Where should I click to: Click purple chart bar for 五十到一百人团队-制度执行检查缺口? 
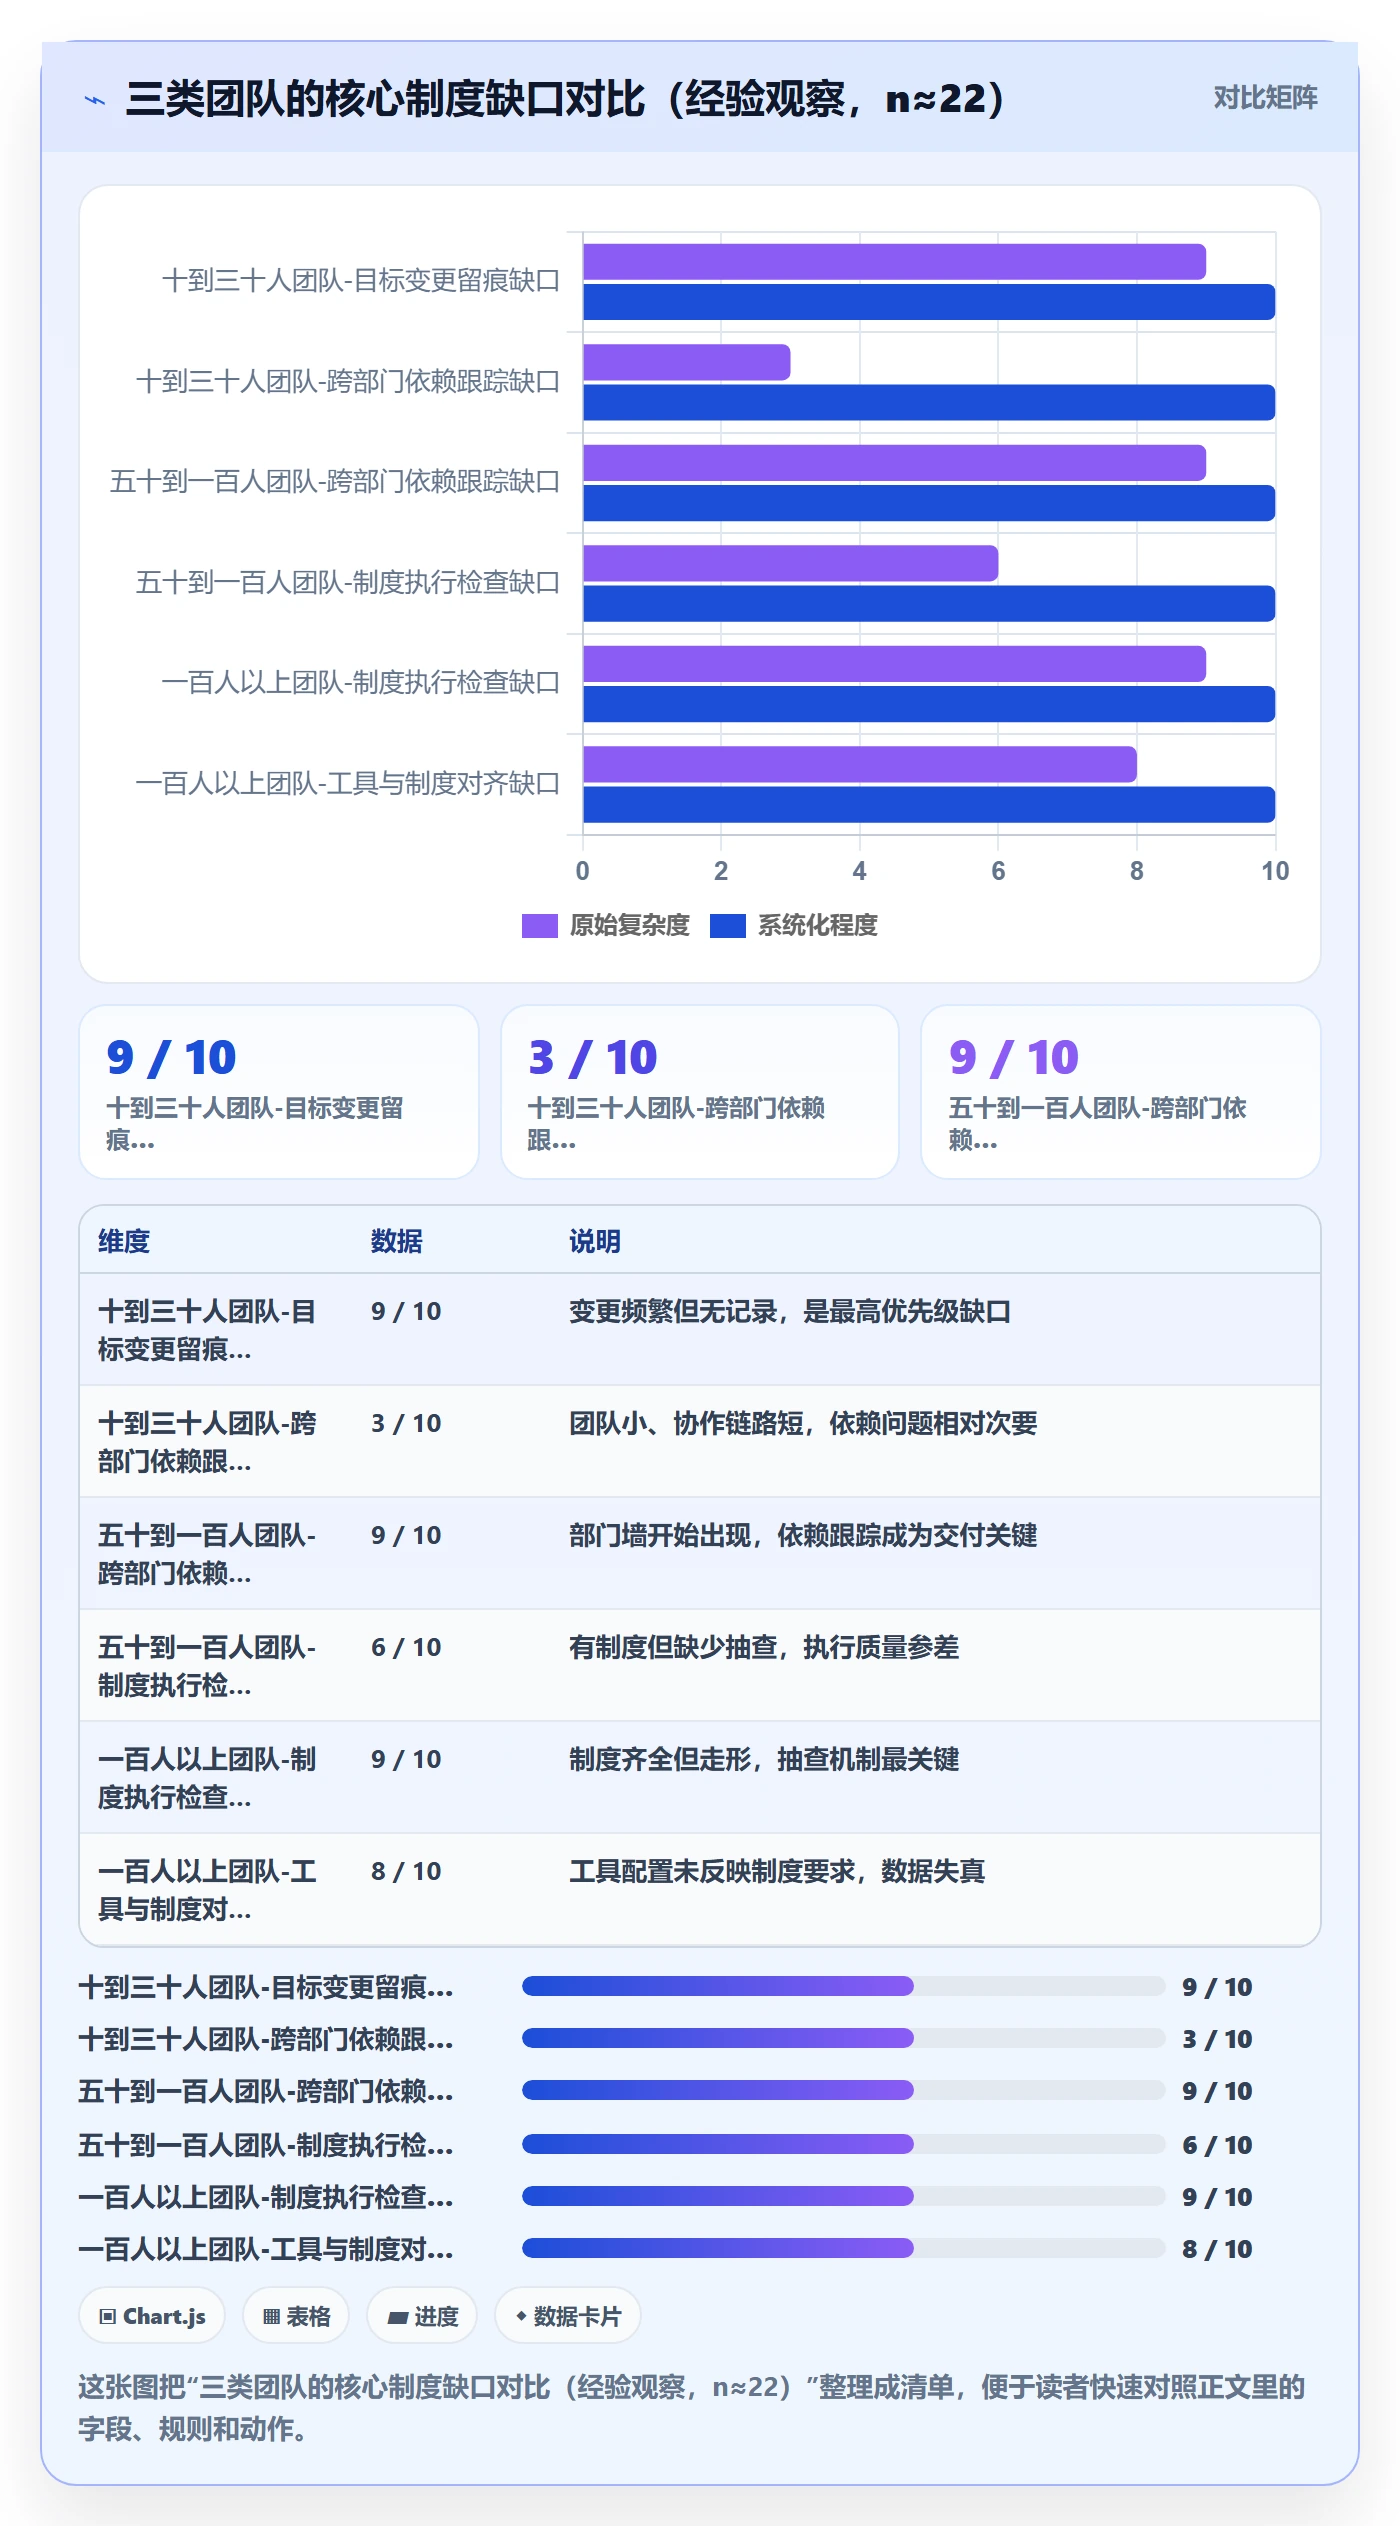(790, 563)
